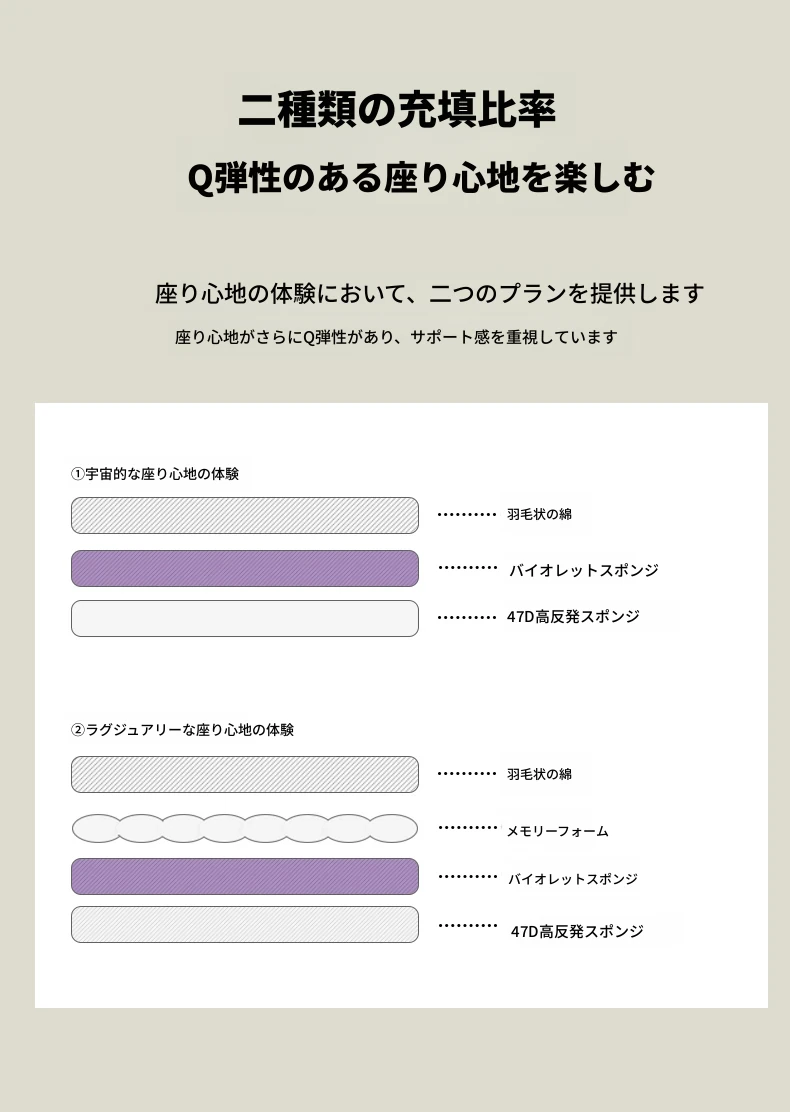Click the ①宇宙的な座り心地の体験 heading
The width and height of the screenshot is (790, 1112).
point(155,474)
